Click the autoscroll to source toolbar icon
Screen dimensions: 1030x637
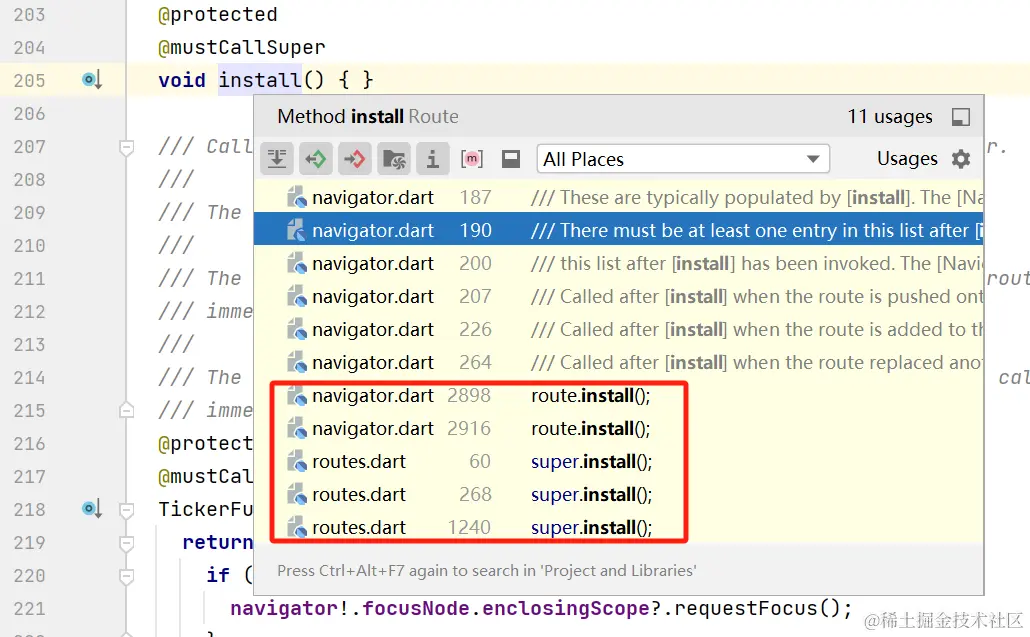click(277, 159)
